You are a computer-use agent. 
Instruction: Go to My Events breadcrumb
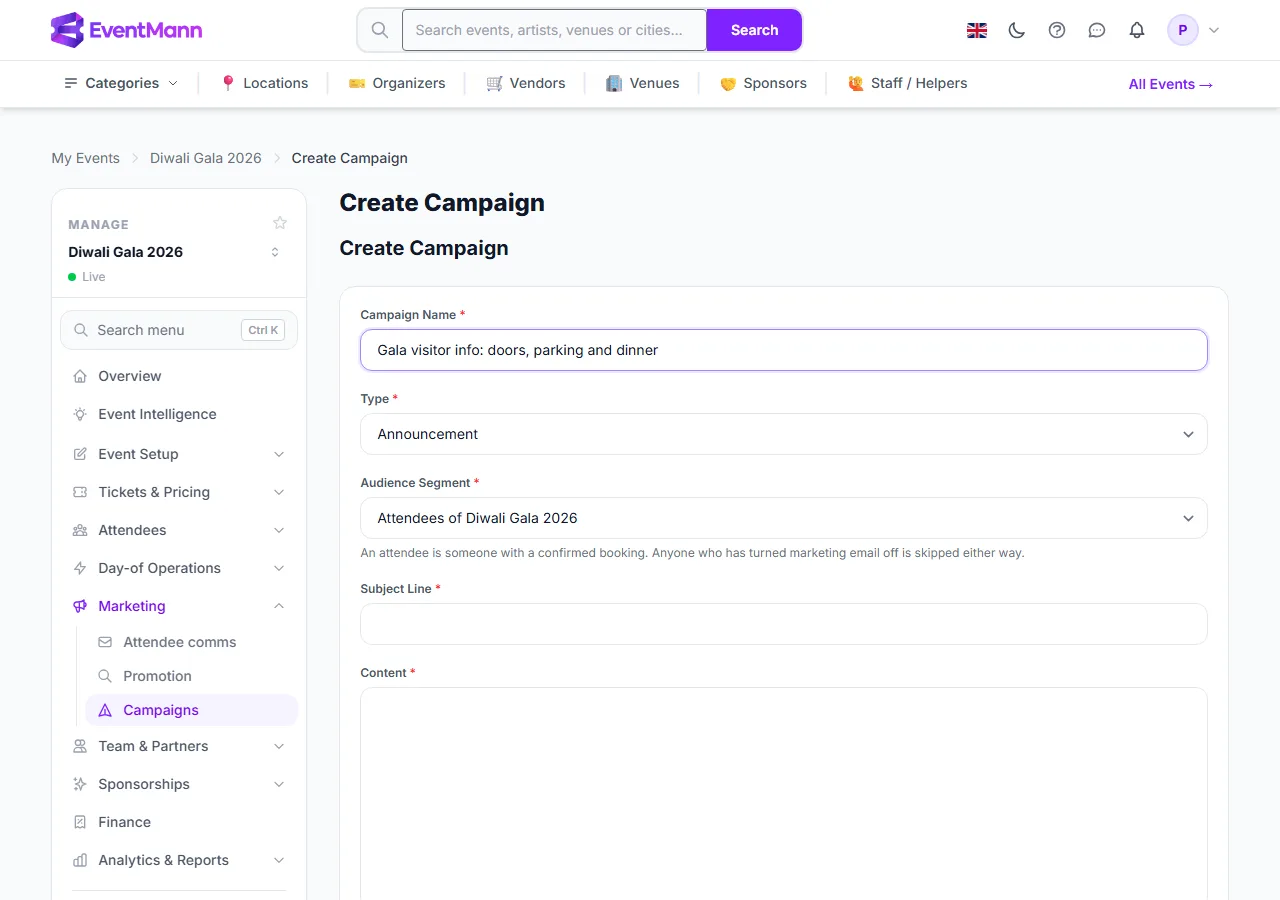86,158
